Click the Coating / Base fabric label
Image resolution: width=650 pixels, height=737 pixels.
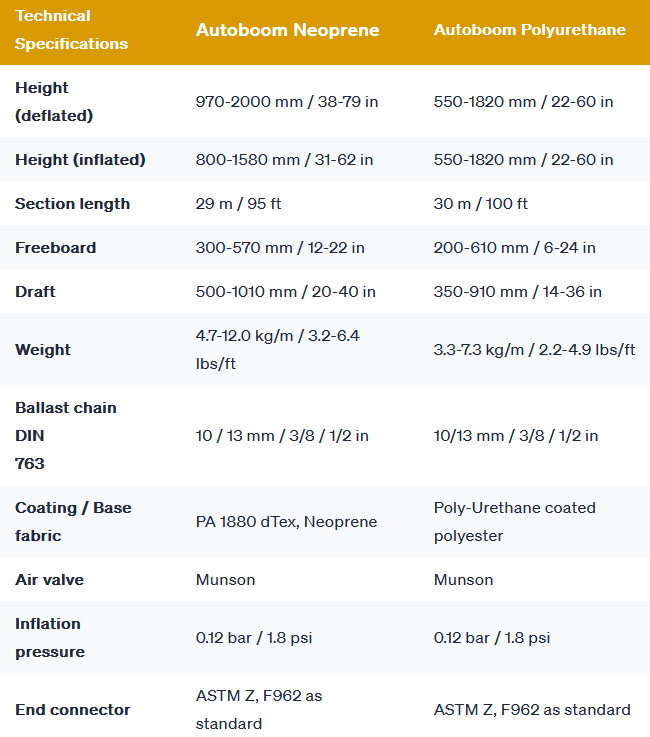(73, 522)
